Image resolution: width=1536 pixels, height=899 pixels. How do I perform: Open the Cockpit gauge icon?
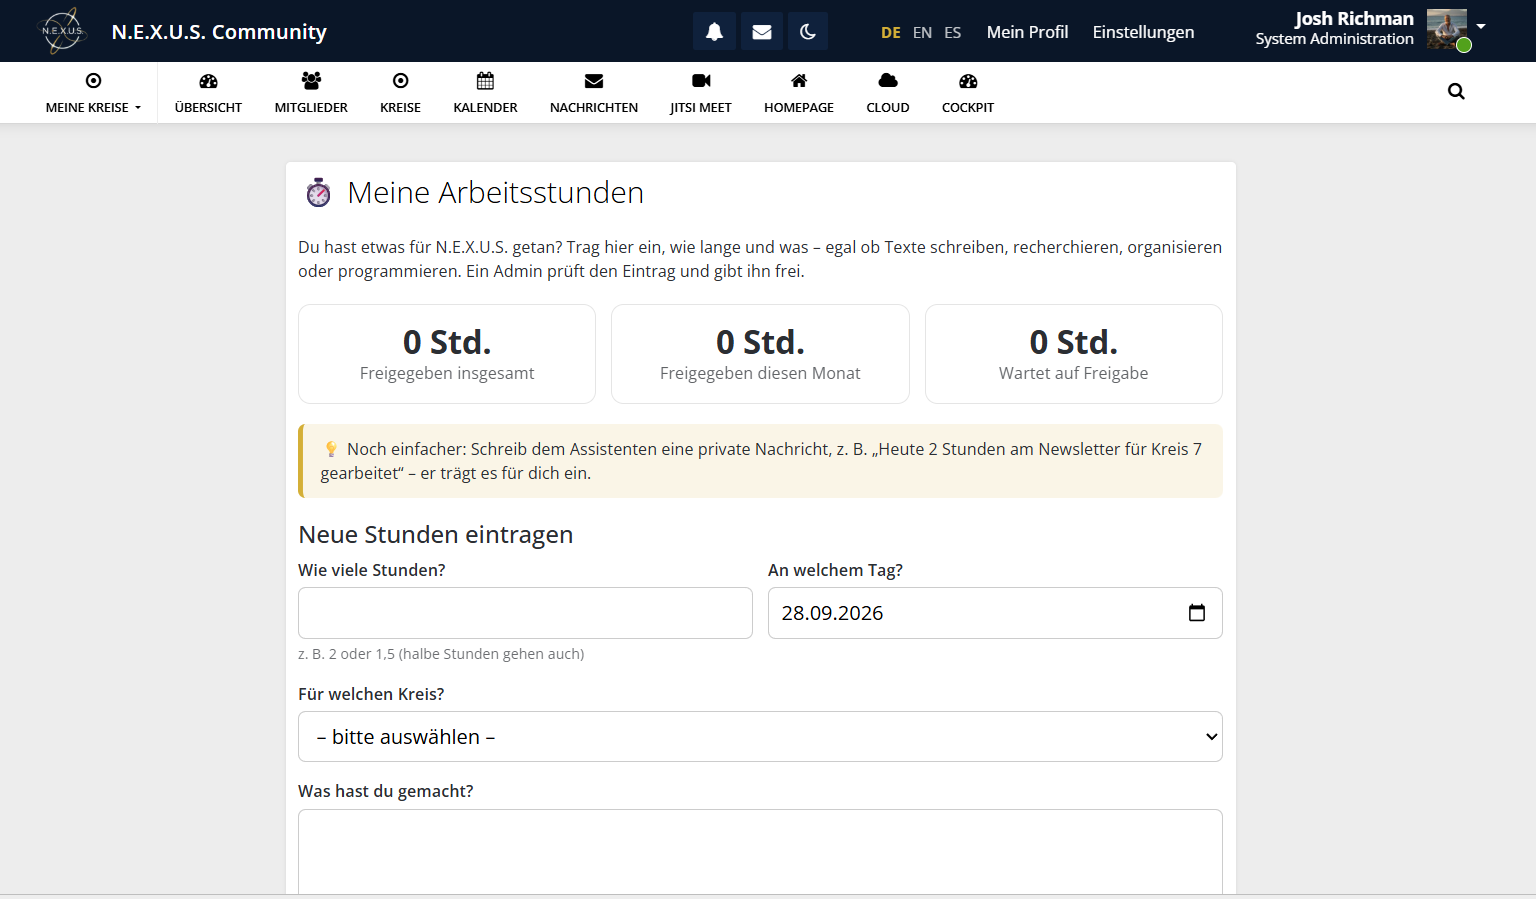[968, 81]
